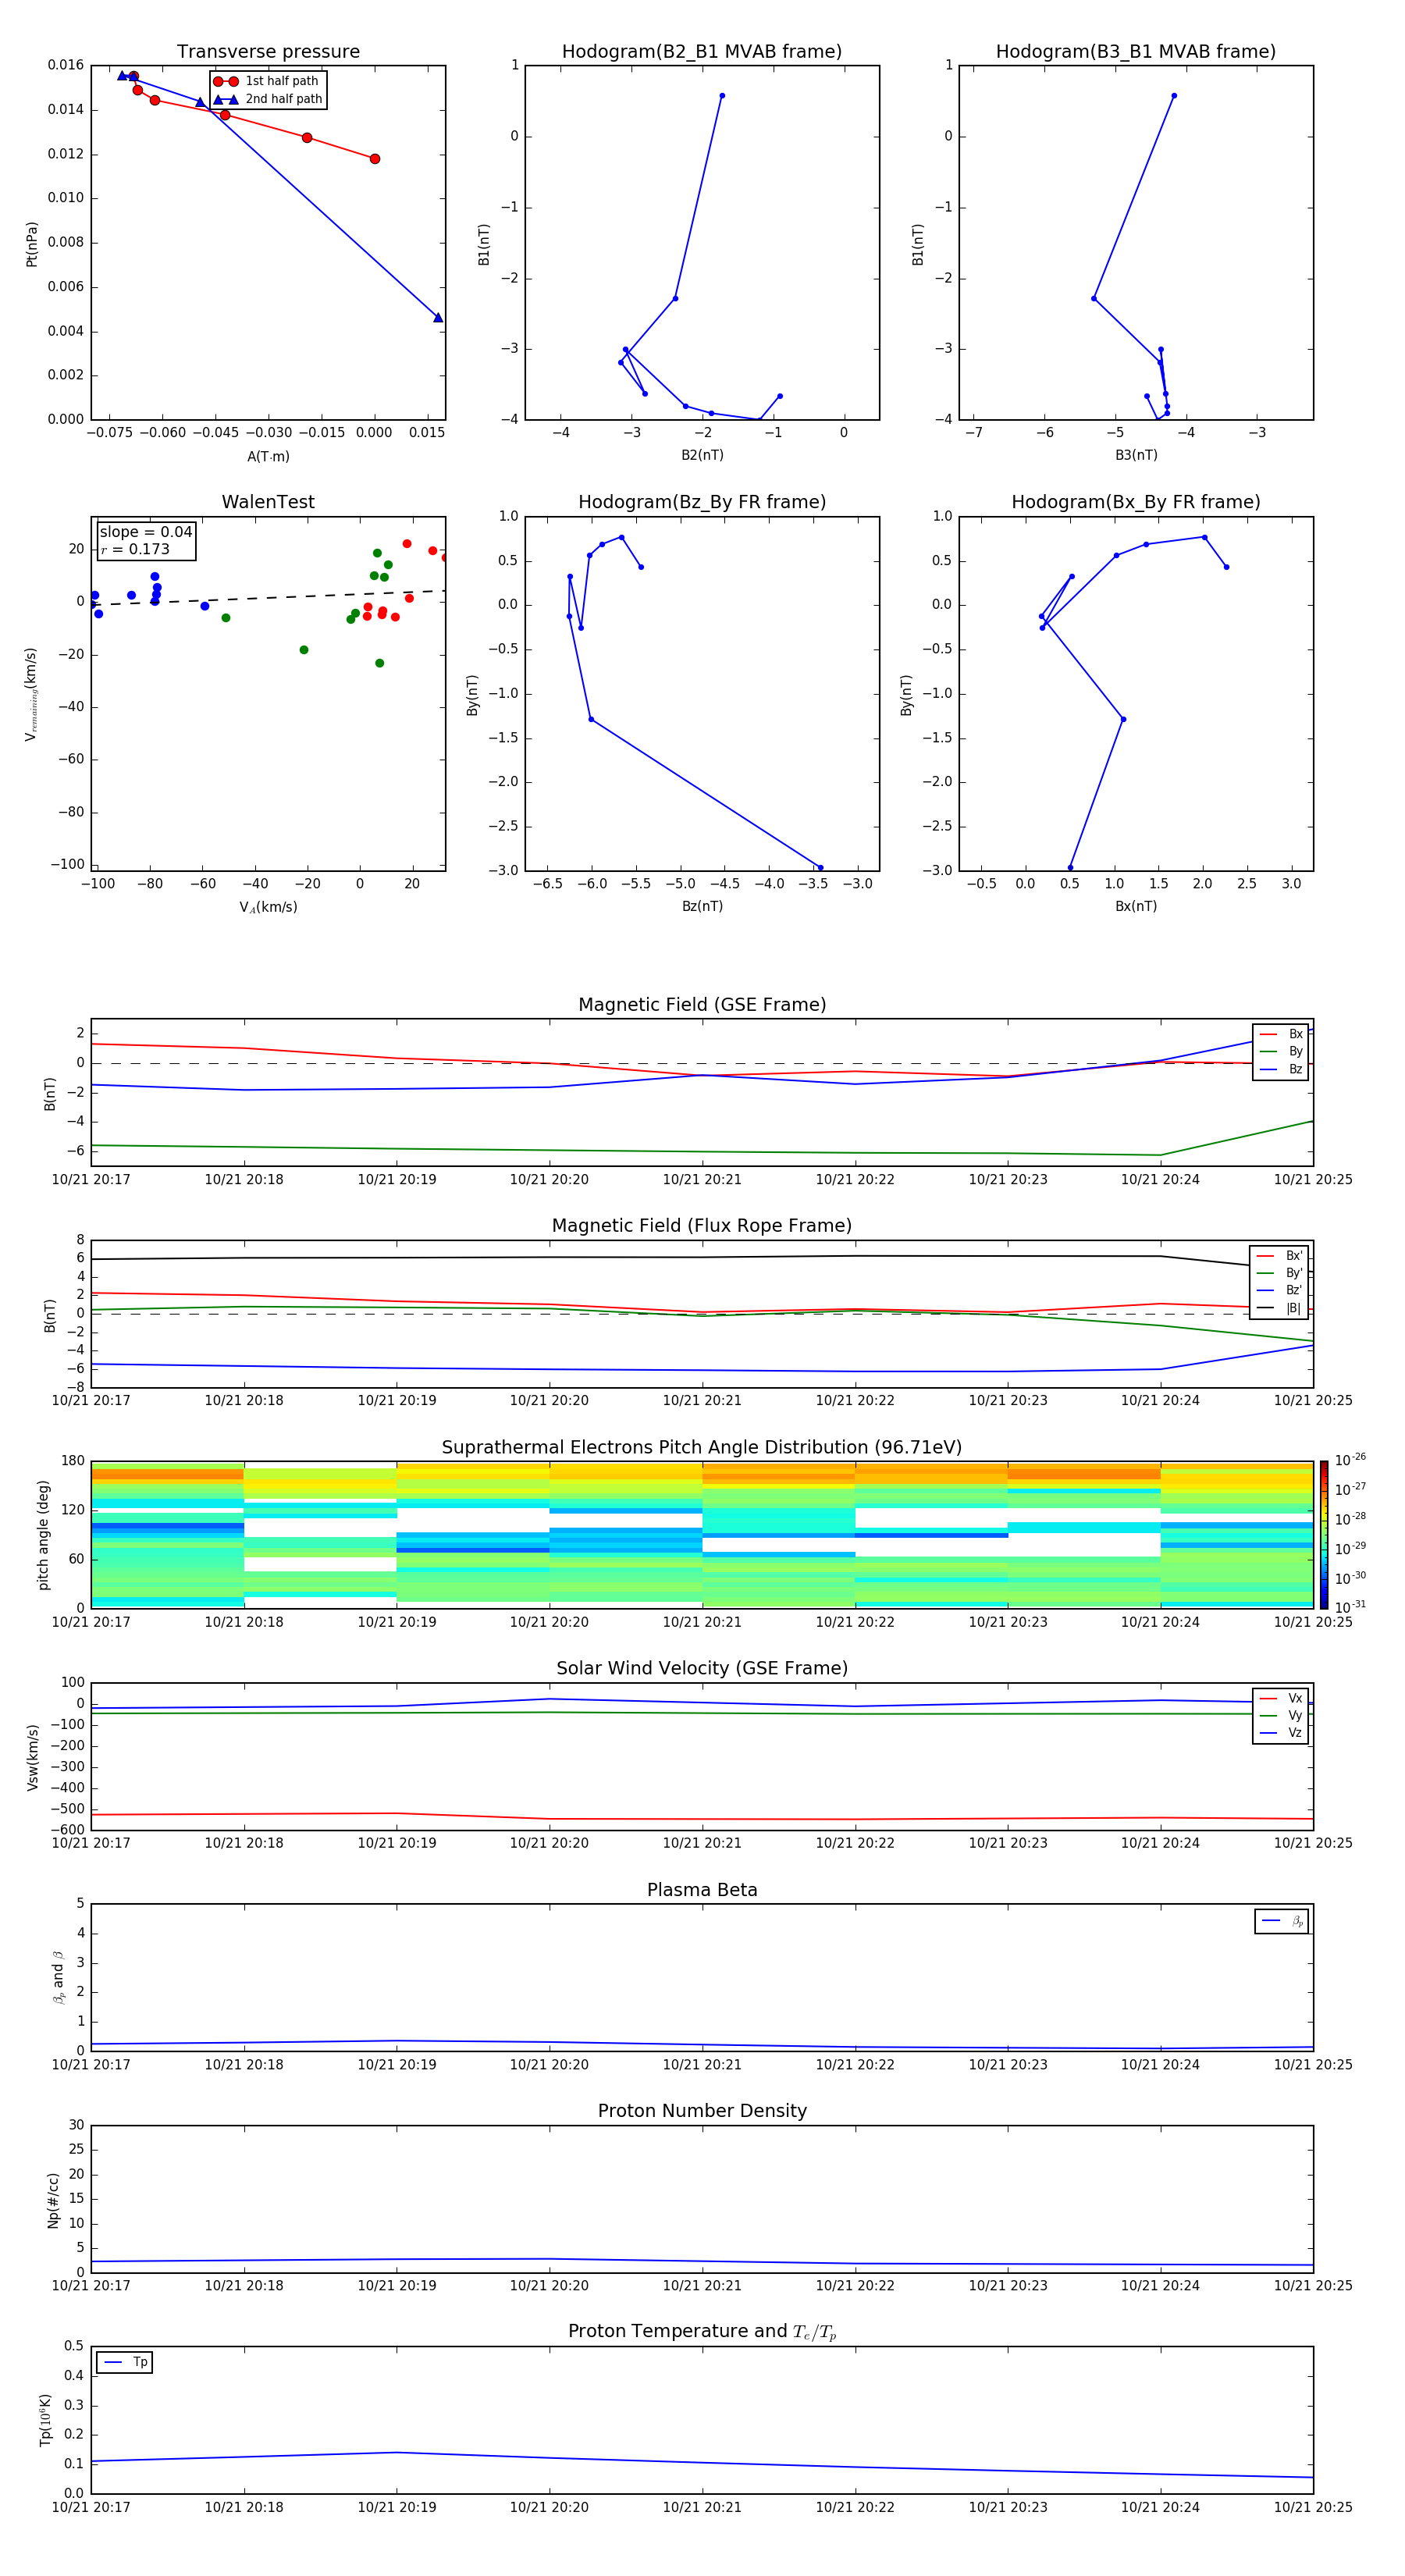This screenshot has width=1405, height=2576.
Task: Click the Bx' legend entry in Flux Rope Frame plot
Action: point(1279,1256)
